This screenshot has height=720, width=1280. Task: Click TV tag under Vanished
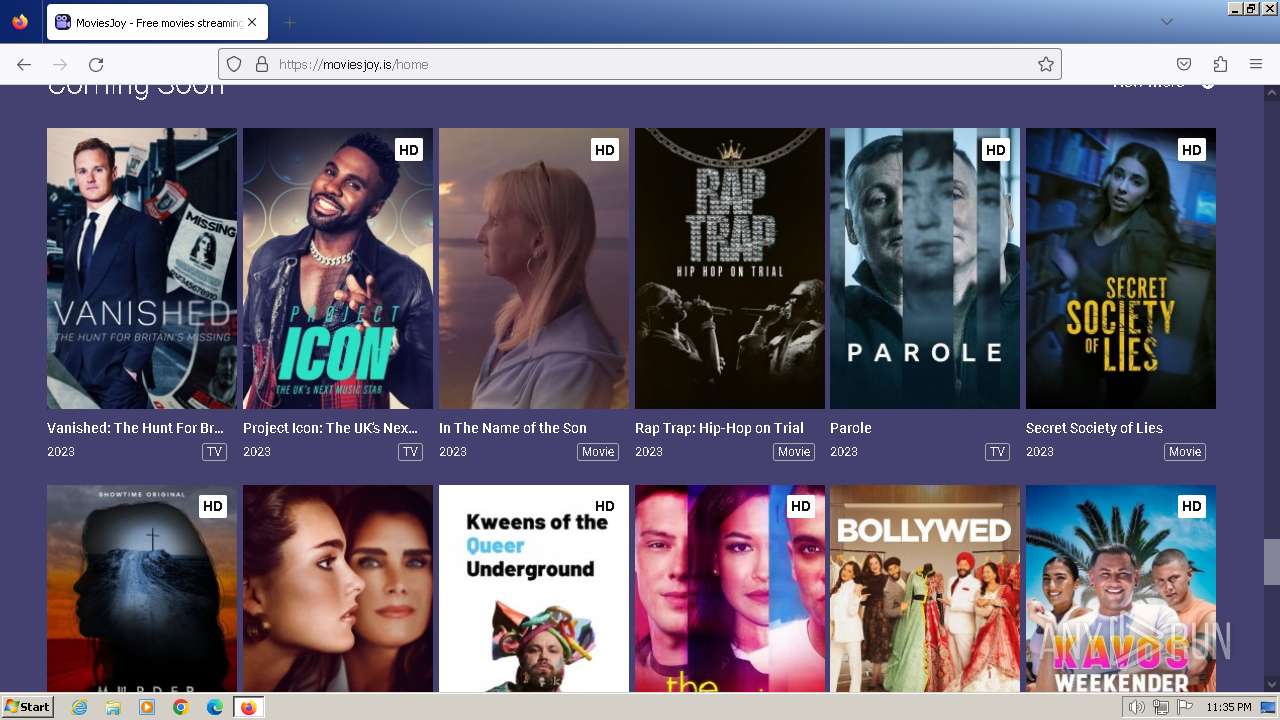[x=214, y=452]
